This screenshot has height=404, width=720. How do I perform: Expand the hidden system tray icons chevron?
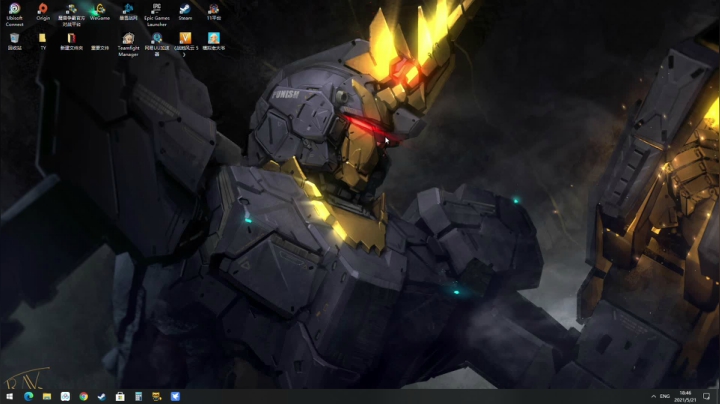click(x=653, y=396)
